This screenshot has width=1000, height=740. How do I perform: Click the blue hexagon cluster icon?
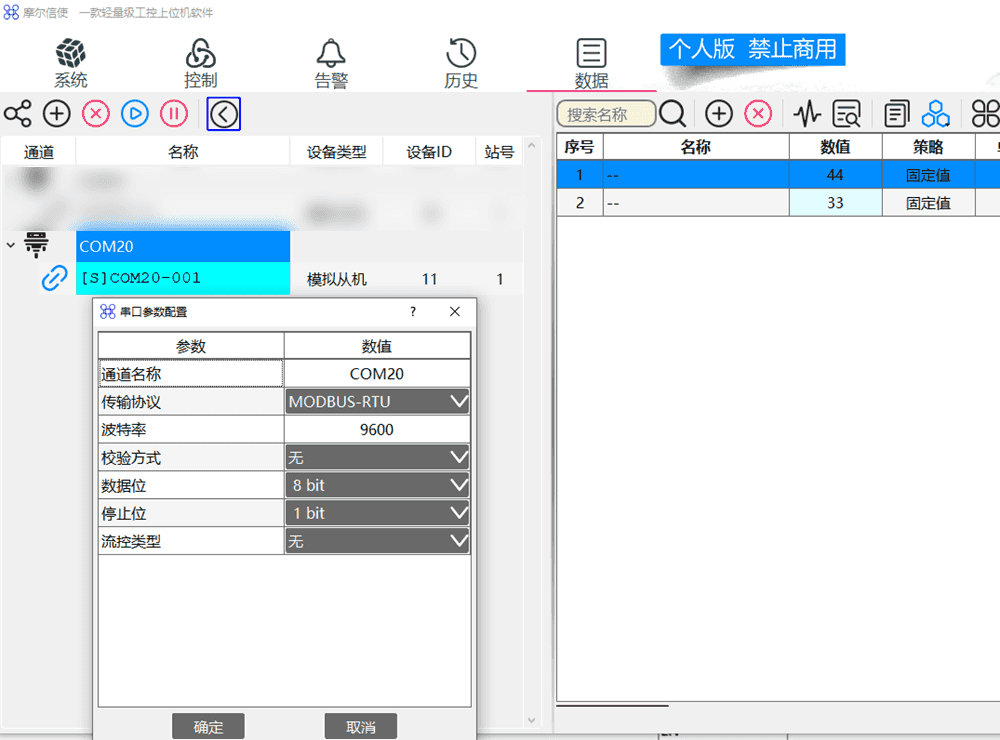(x=935, y=114)
